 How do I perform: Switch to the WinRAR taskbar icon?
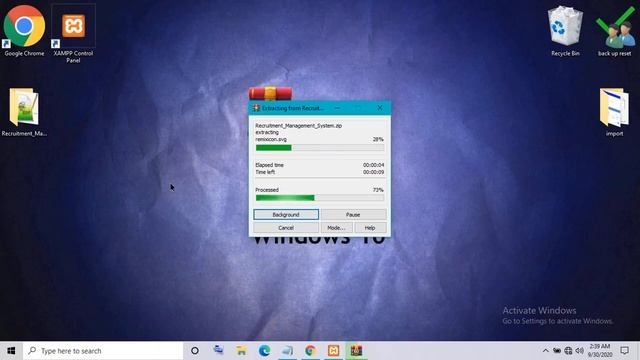click(x=356, y=351)
